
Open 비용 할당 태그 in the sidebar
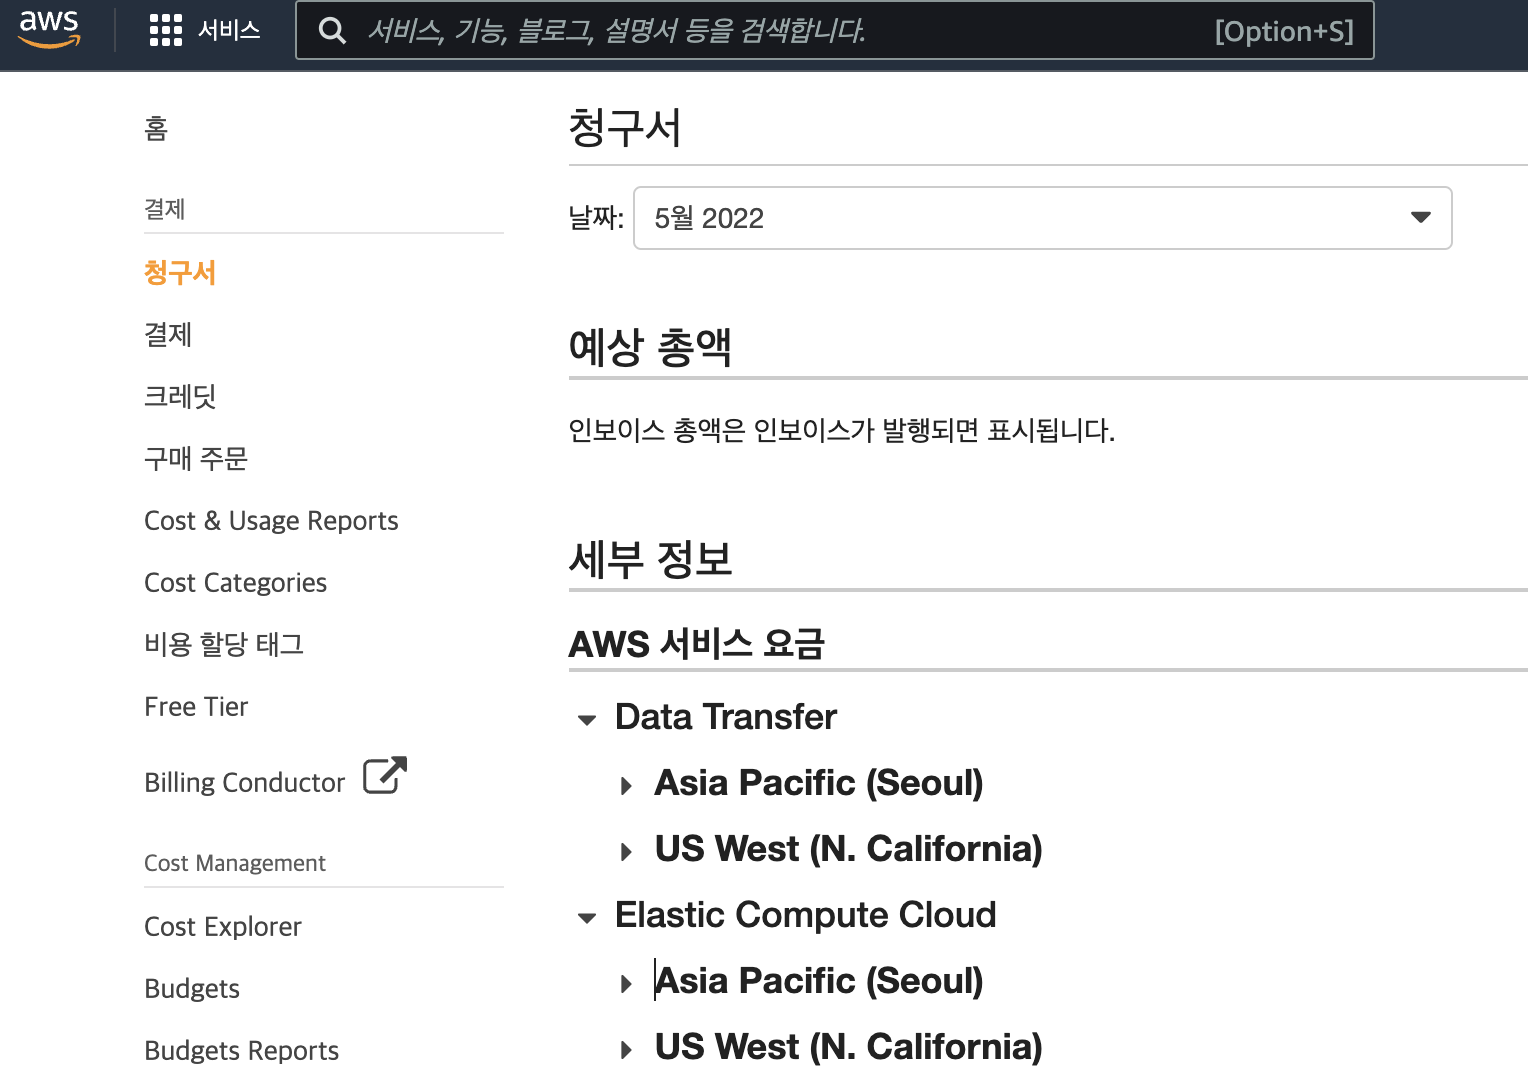click(224, 644)
